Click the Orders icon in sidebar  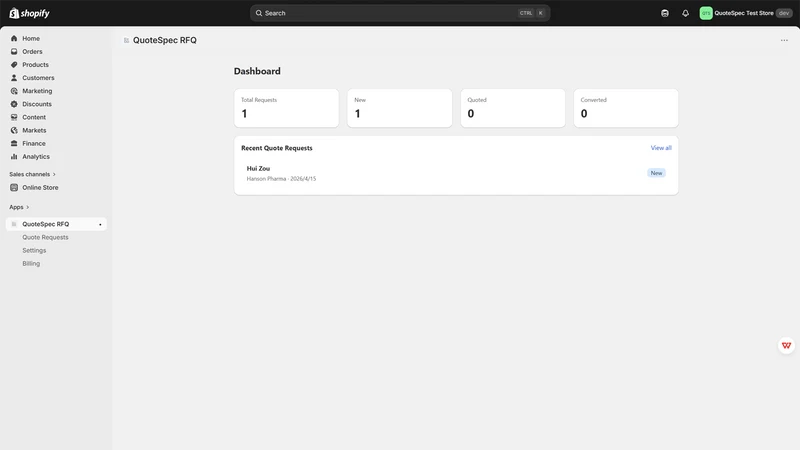(x=14, y=52)
